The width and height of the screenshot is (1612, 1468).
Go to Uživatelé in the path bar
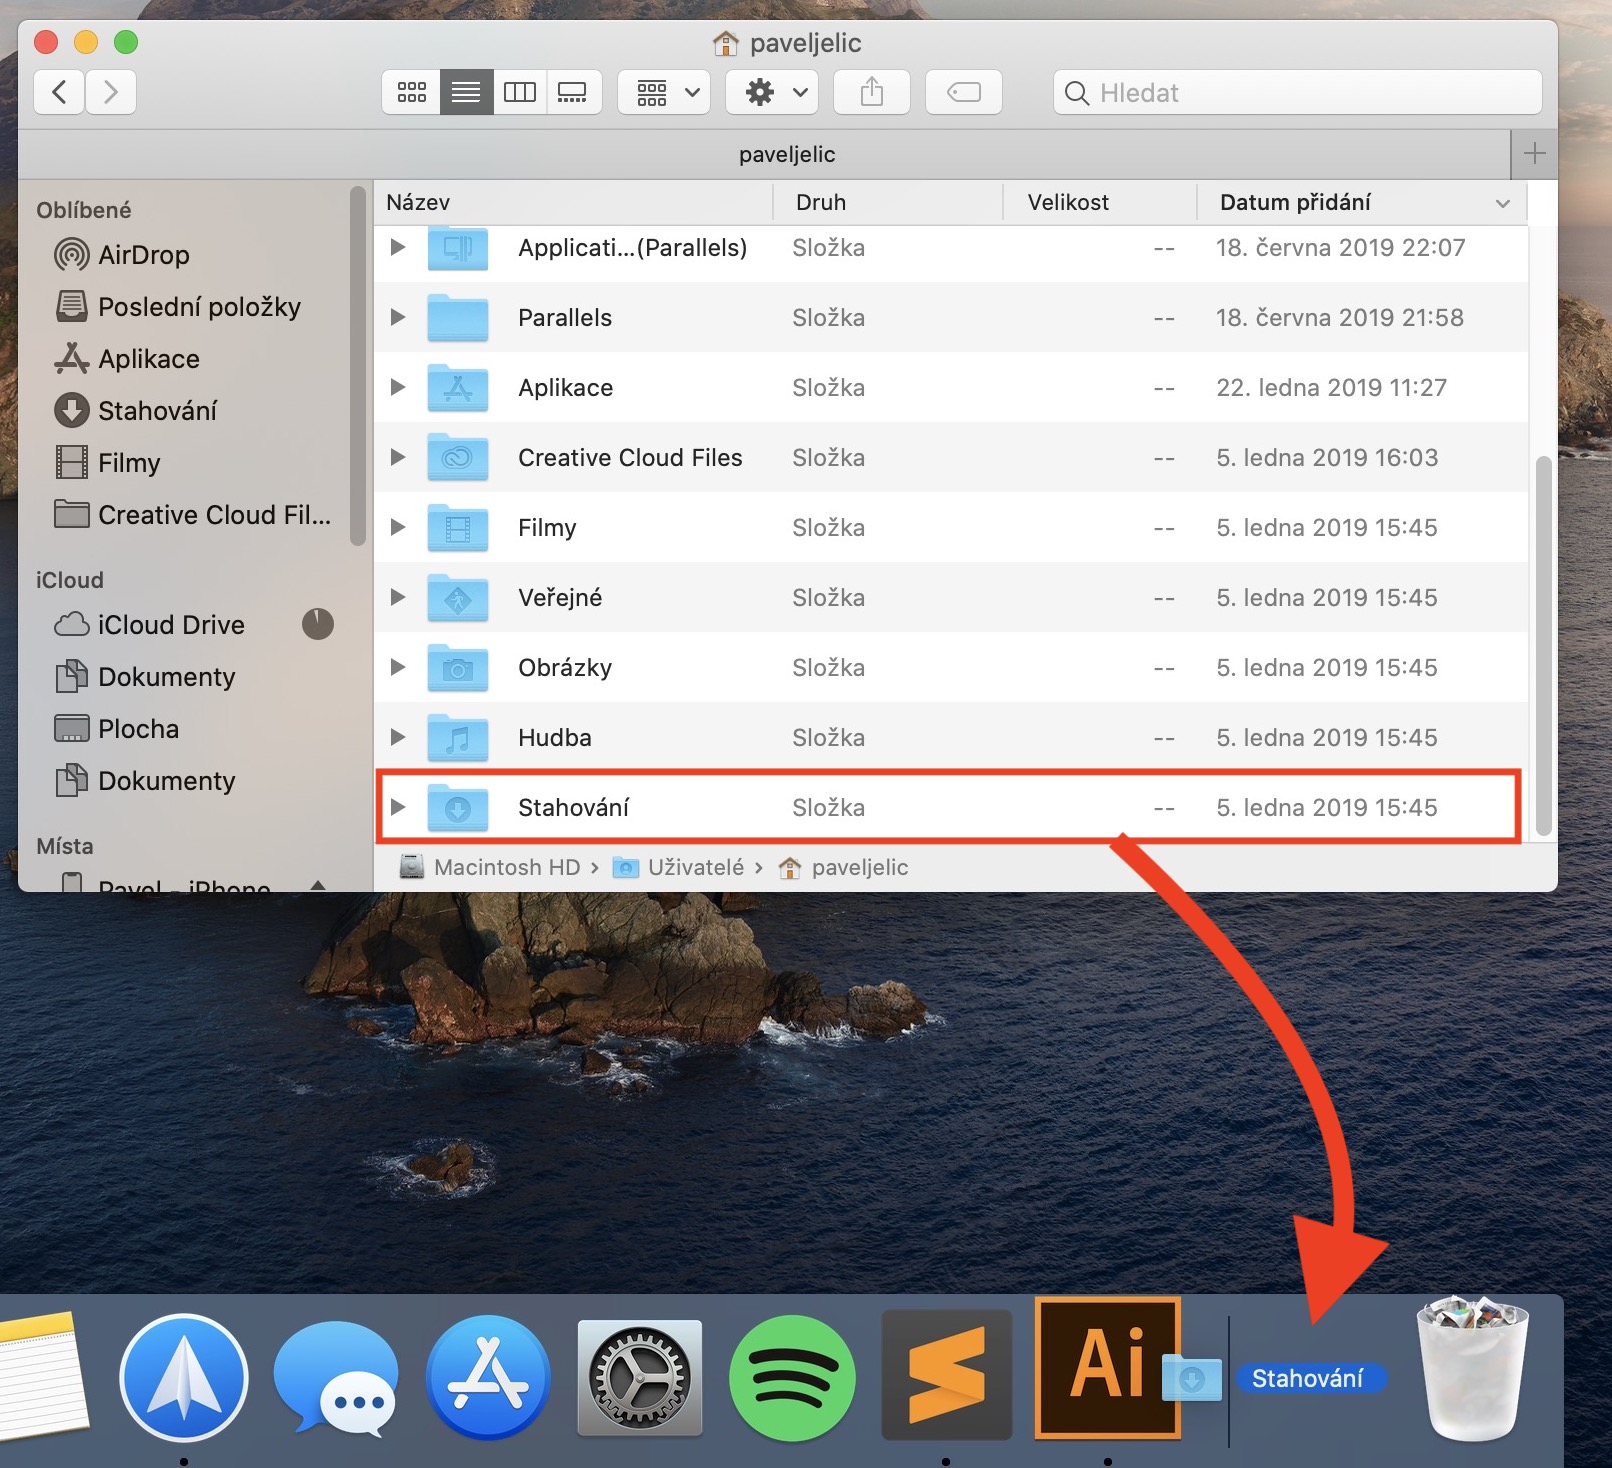695,868
